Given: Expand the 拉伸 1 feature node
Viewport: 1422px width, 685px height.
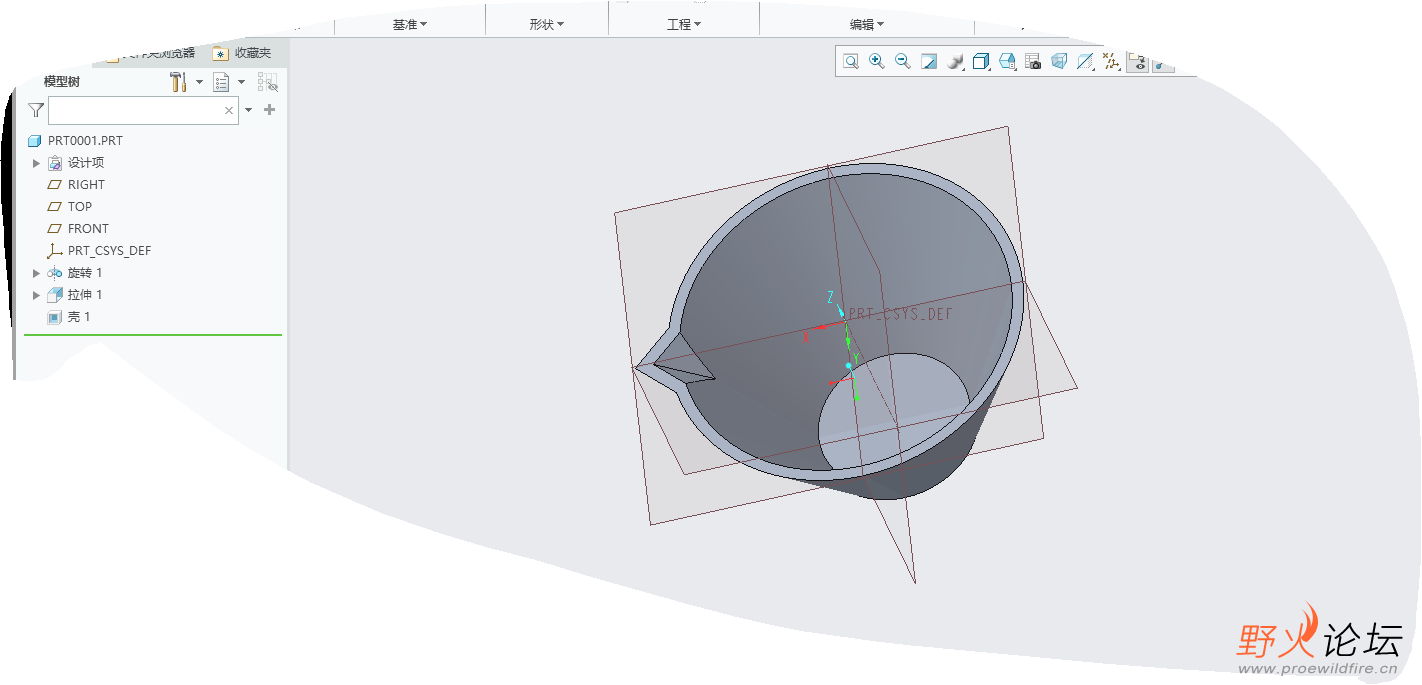Looking at the screenshot, I should pyautogui.click(x=37, y=295).
